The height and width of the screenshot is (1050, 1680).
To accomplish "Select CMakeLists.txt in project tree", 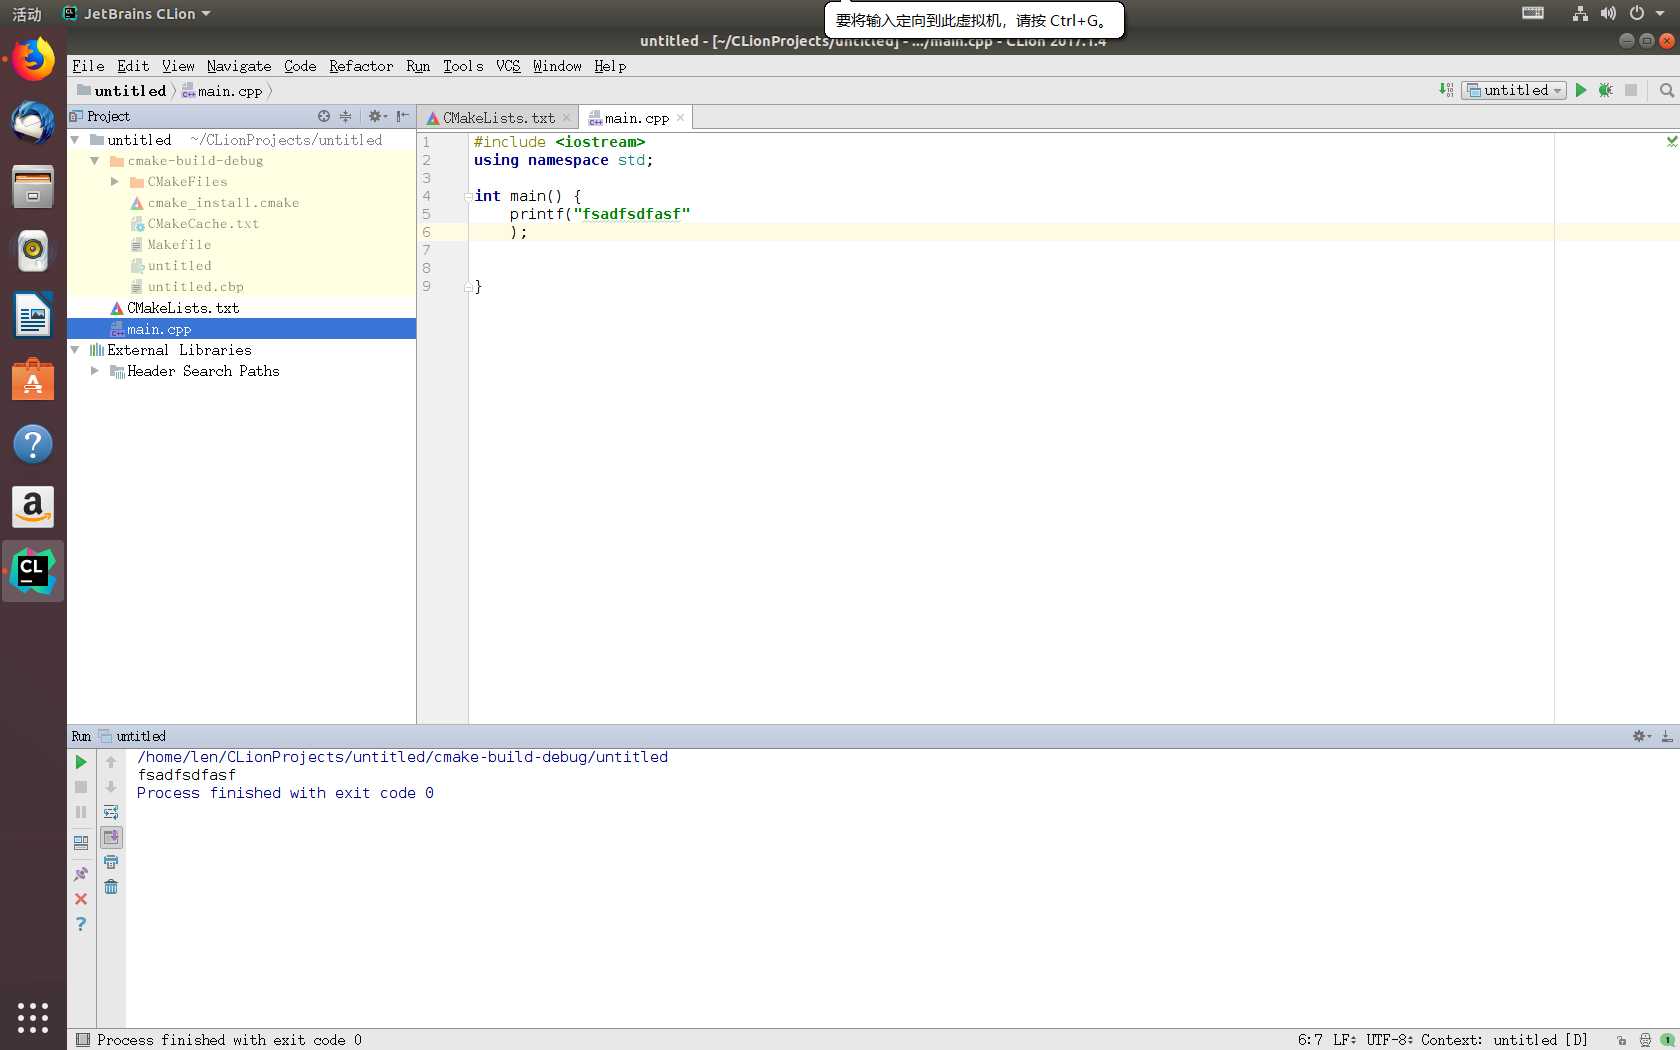I will [183, 308].
